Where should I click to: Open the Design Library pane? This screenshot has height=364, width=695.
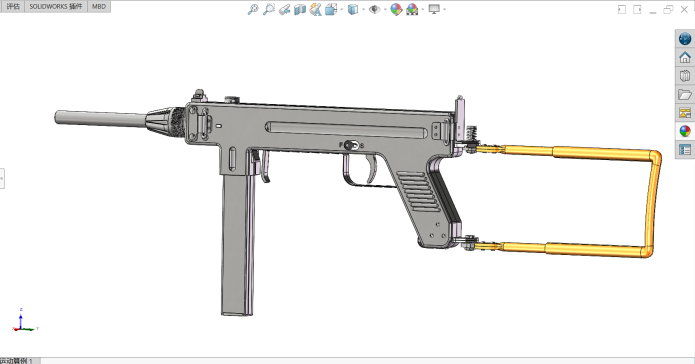click(685, 76)
